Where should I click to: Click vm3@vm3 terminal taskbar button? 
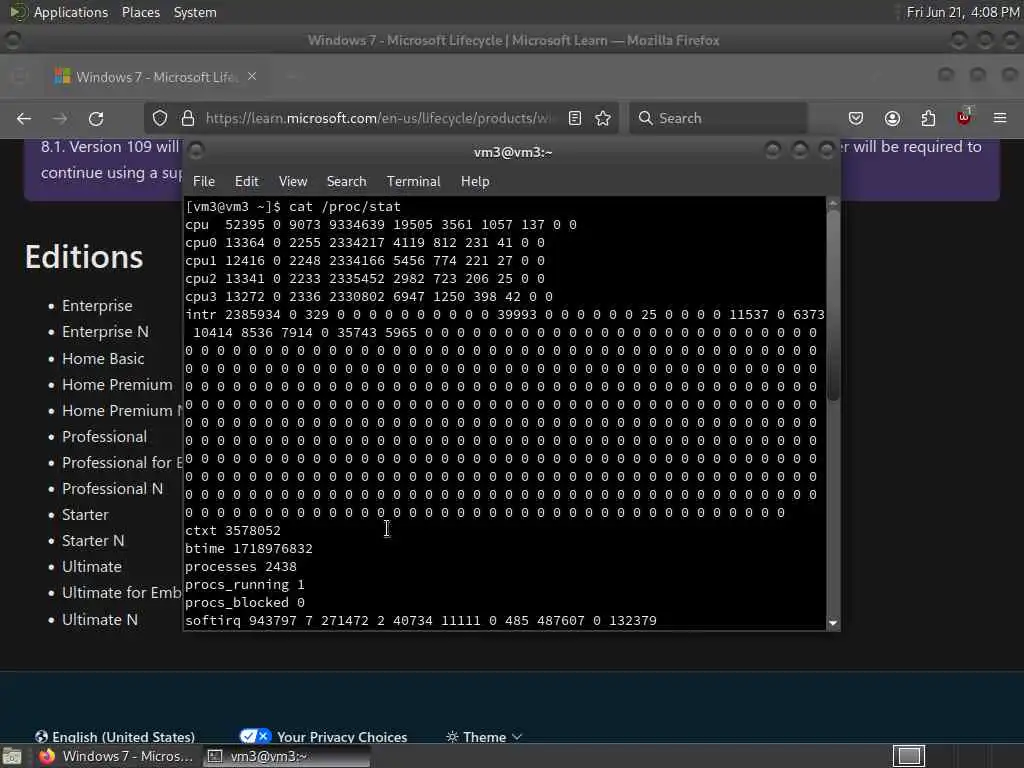[286, 756]
